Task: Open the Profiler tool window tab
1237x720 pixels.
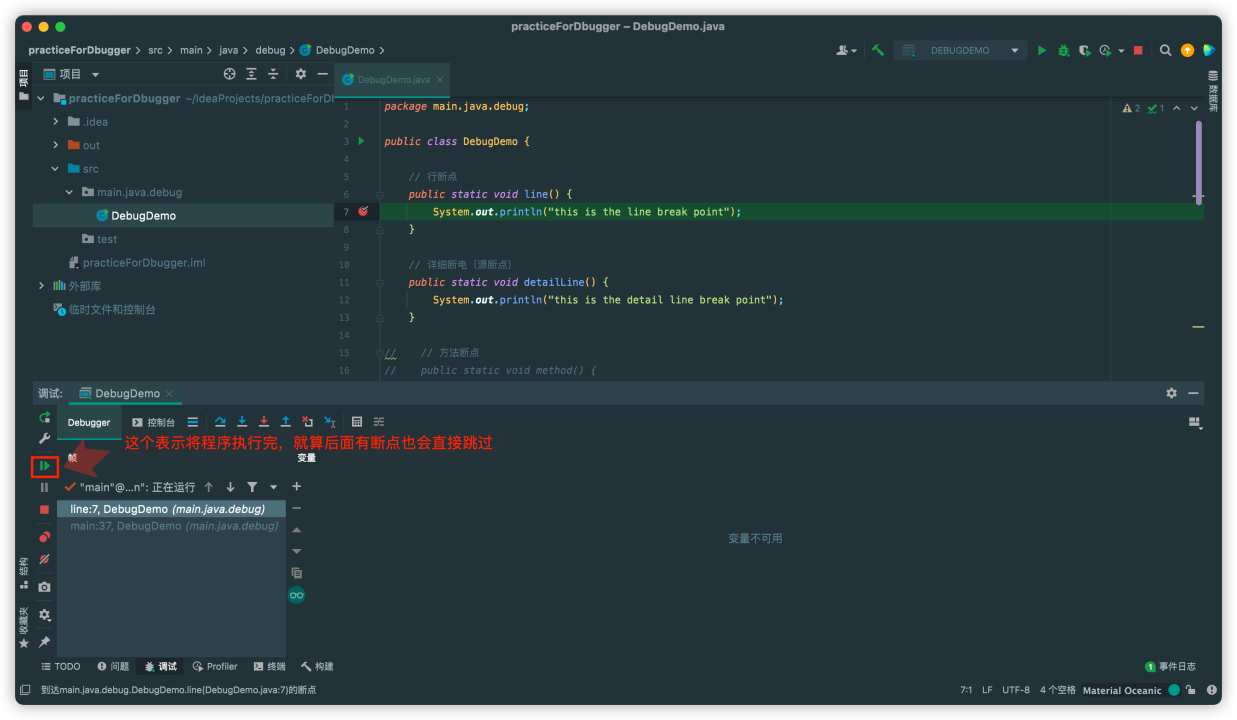Action: pyautogui.click(x=215, y=666)
